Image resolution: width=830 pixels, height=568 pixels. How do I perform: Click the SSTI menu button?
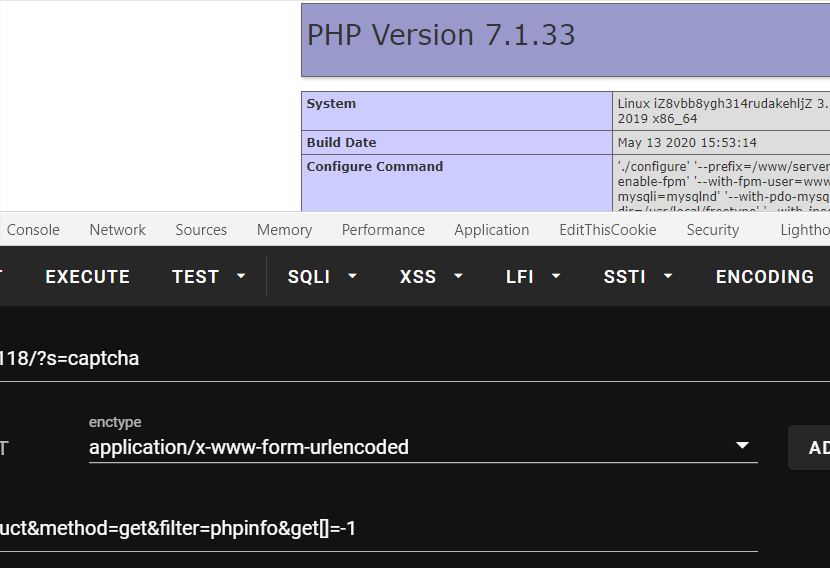point(624,276)
